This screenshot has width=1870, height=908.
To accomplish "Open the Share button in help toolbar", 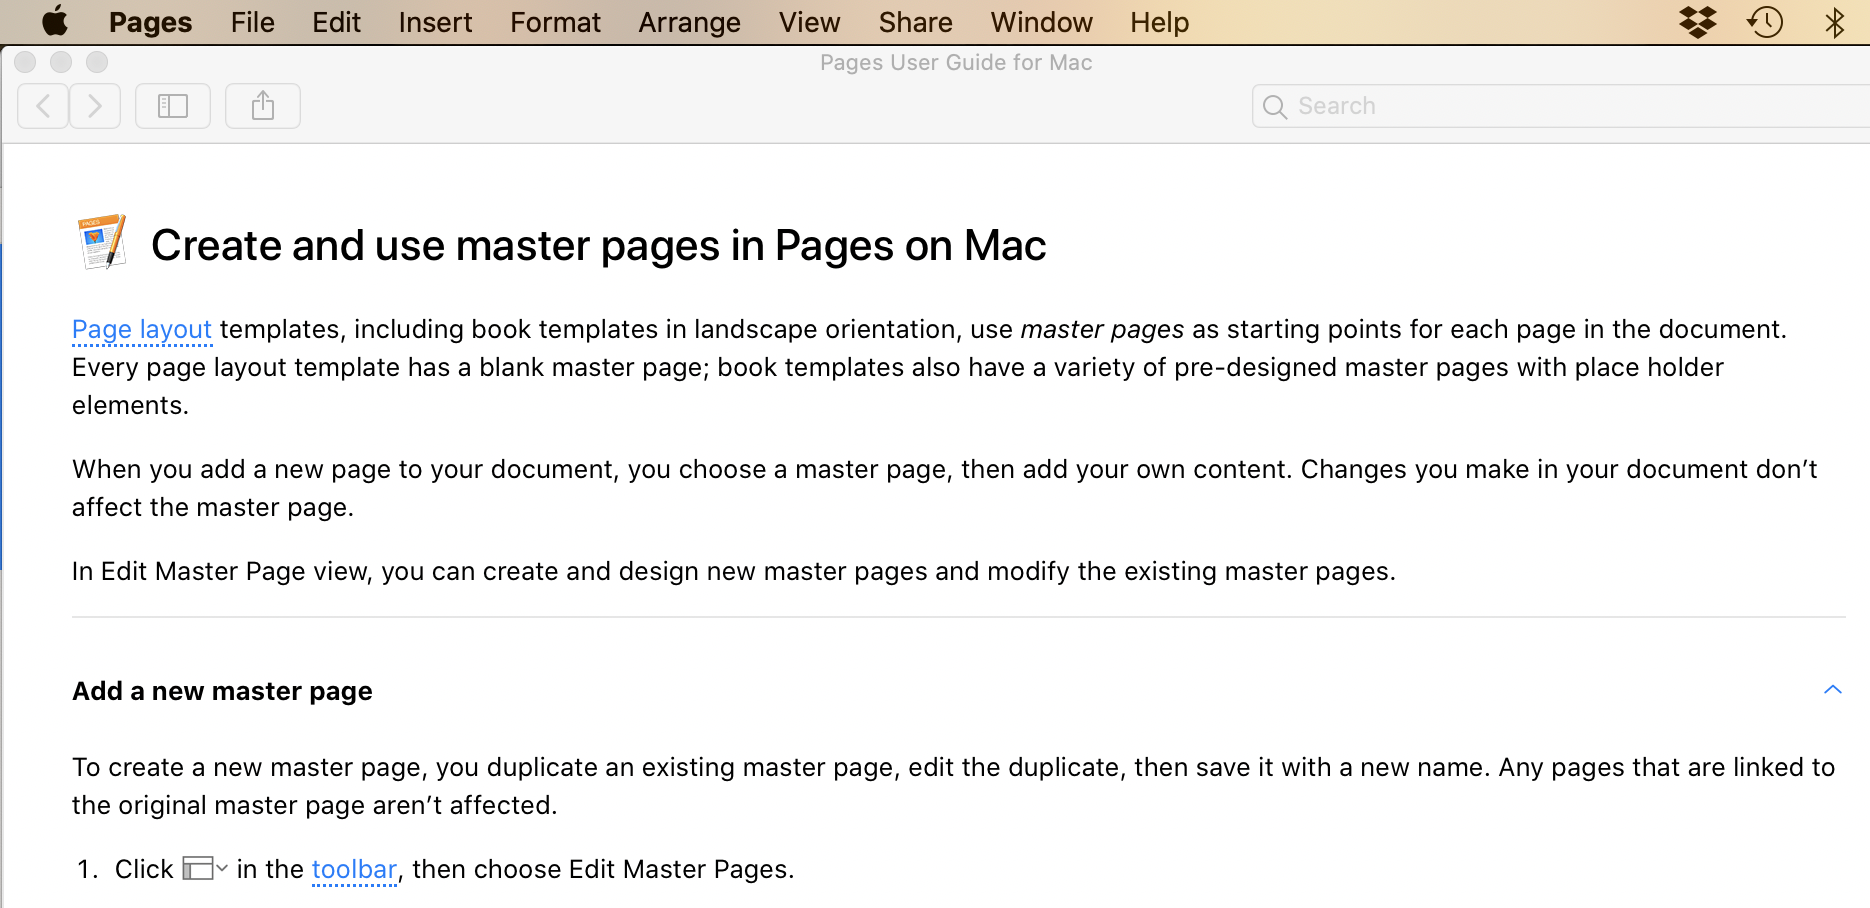I will coord(263,106).
